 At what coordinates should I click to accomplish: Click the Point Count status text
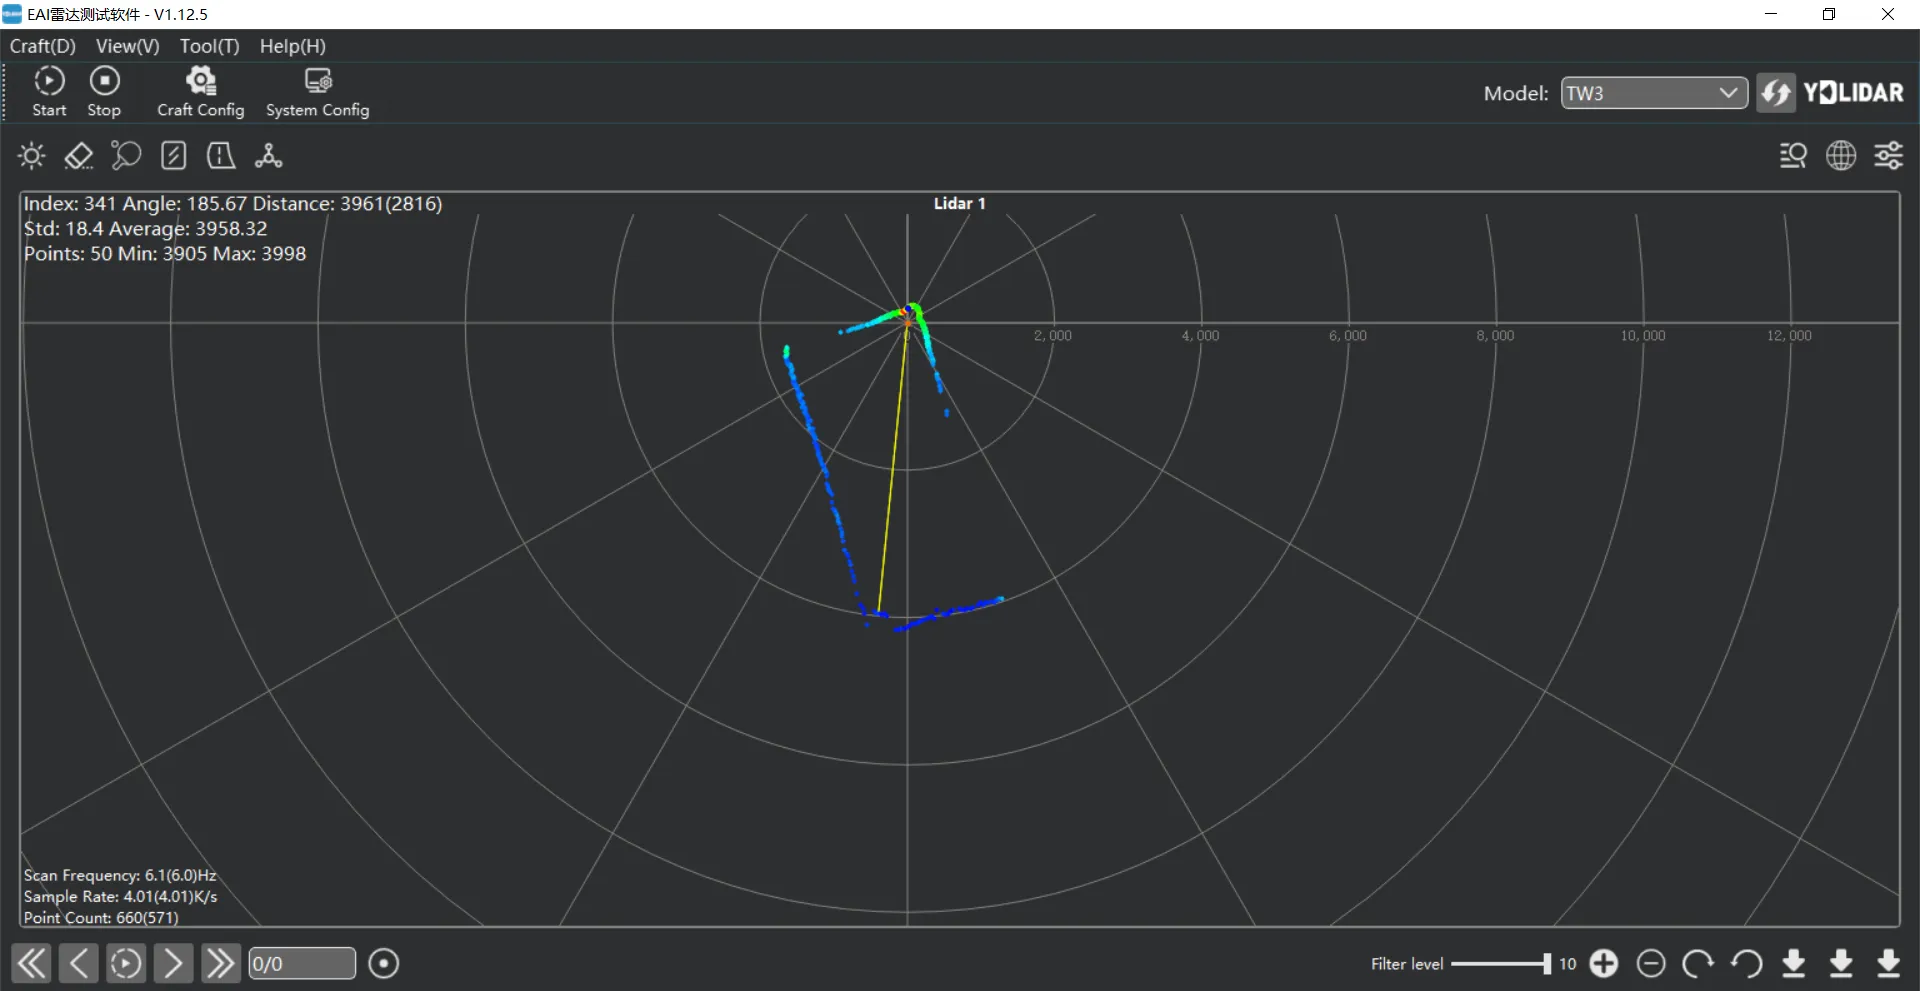pos(101,917)
